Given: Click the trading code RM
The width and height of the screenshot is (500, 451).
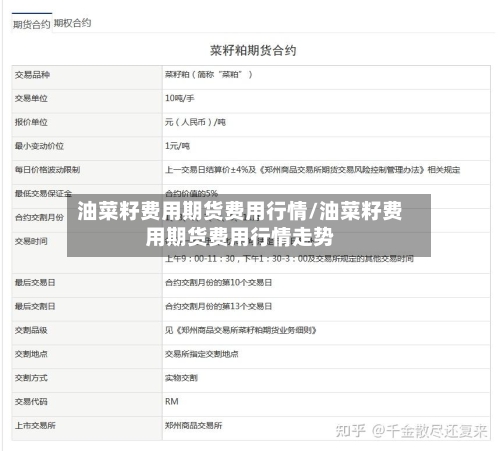Looking at the screenshot, I should click(x=172, y=401).
